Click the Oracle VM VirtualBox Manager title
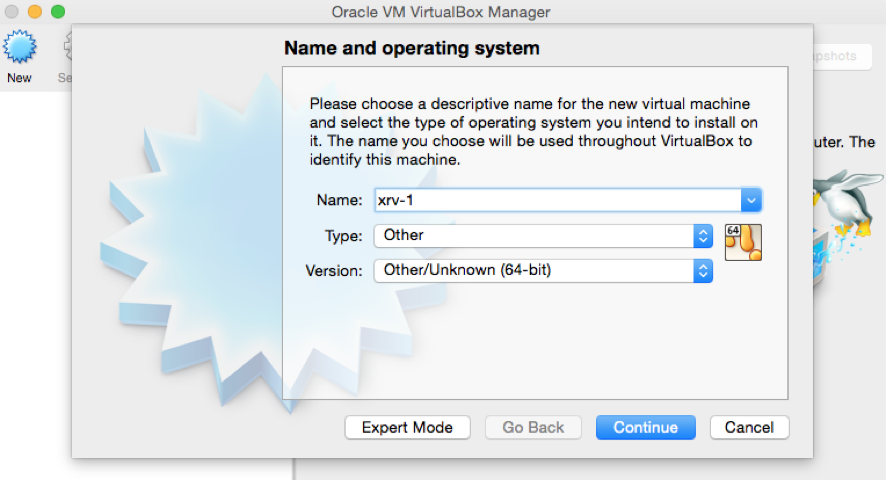886x480 pixels. click(441, 12)
